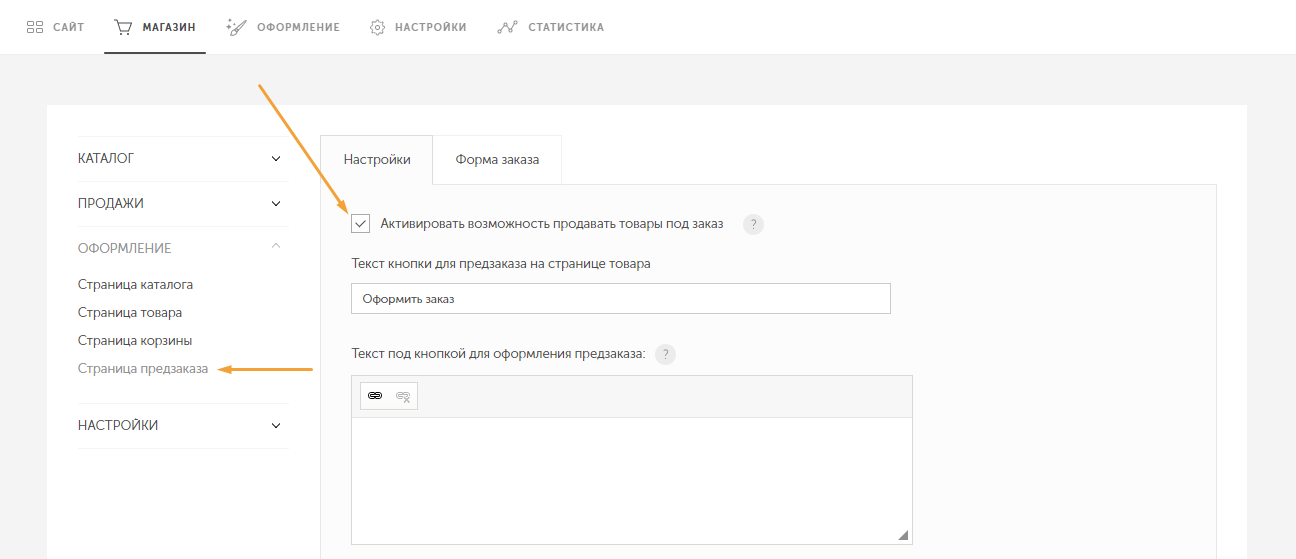The width and height of the screenshot is (1296, 559).
Task: Click the resize handle of the text editor
Action: tap(903, 535)
